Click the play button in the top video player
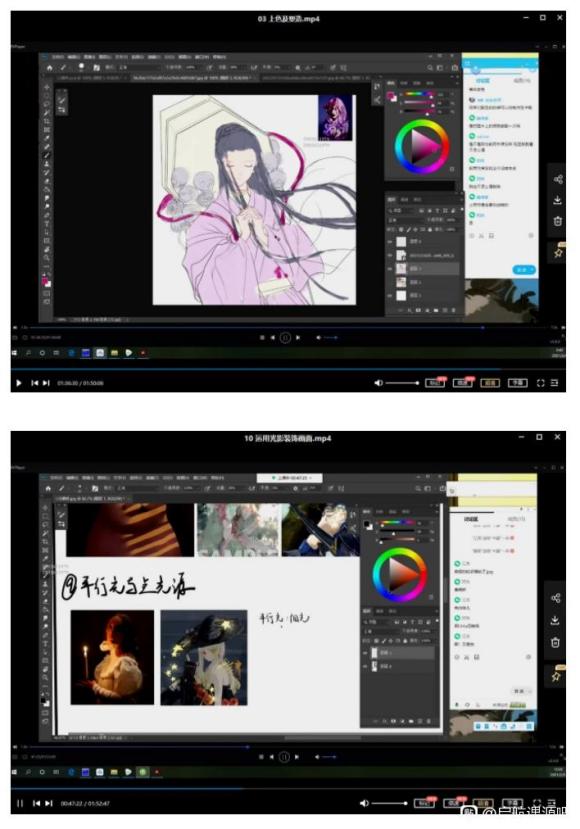This screenshot has width=580, height=829. click(19, 383)
